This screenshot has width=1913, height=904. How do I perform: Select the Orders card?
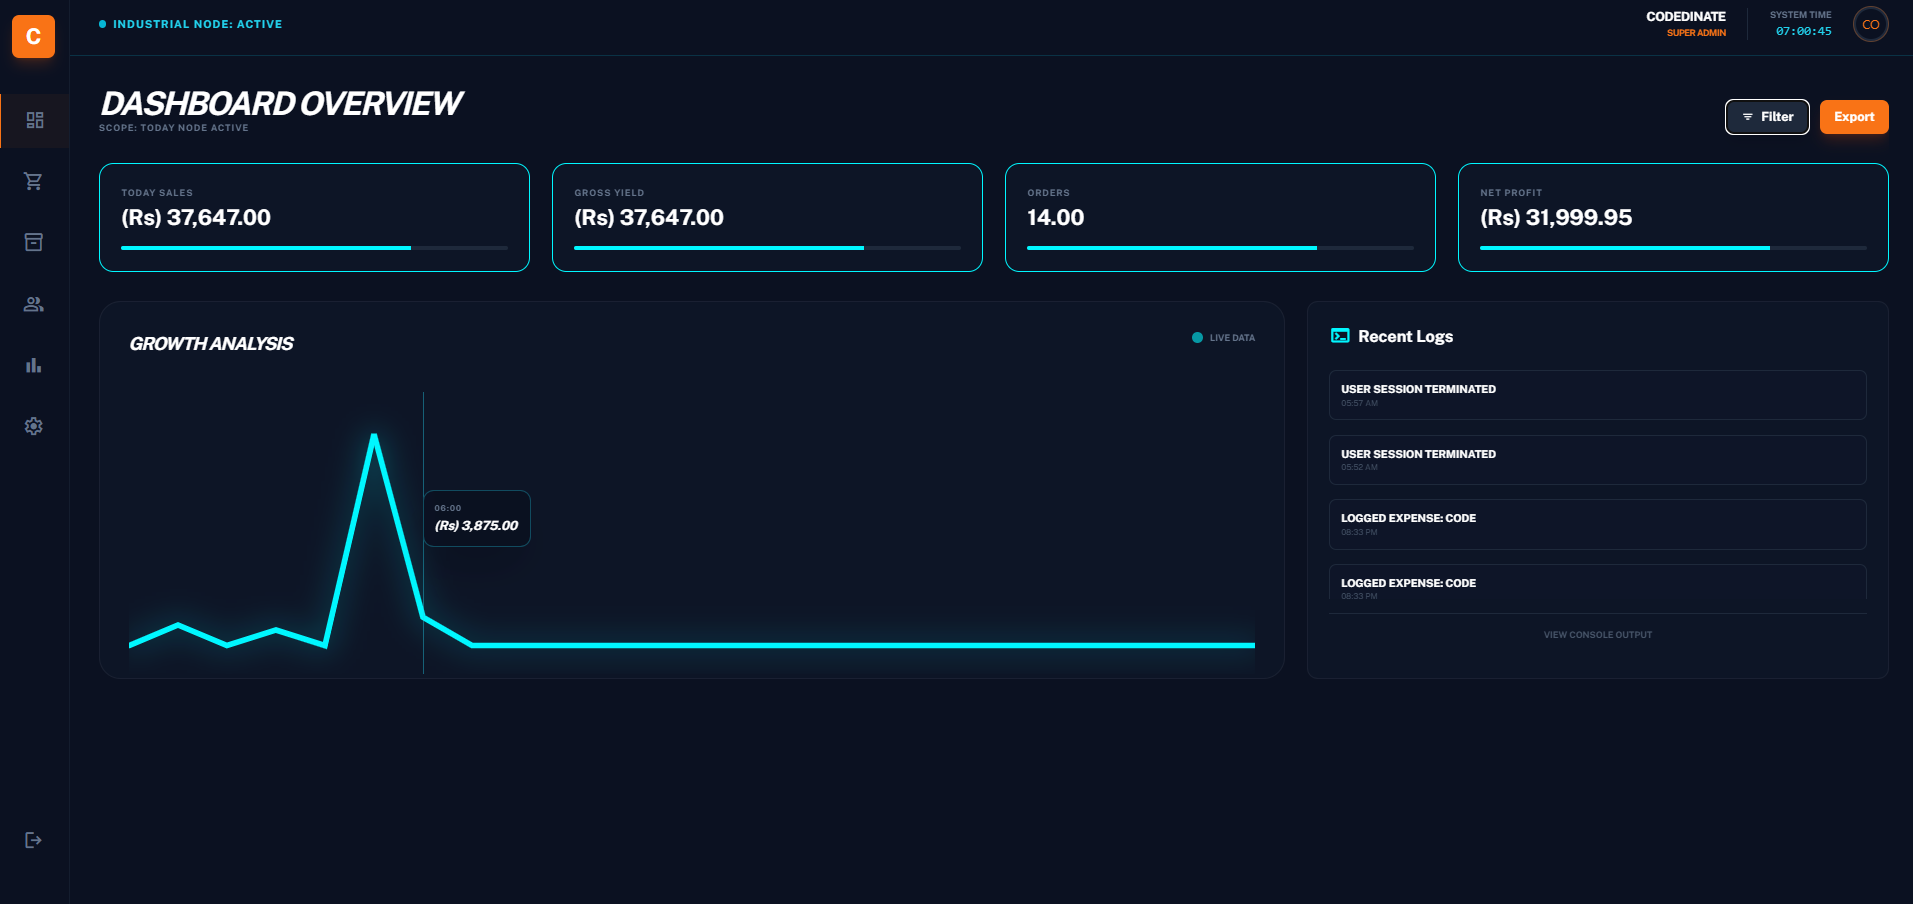1220,217
